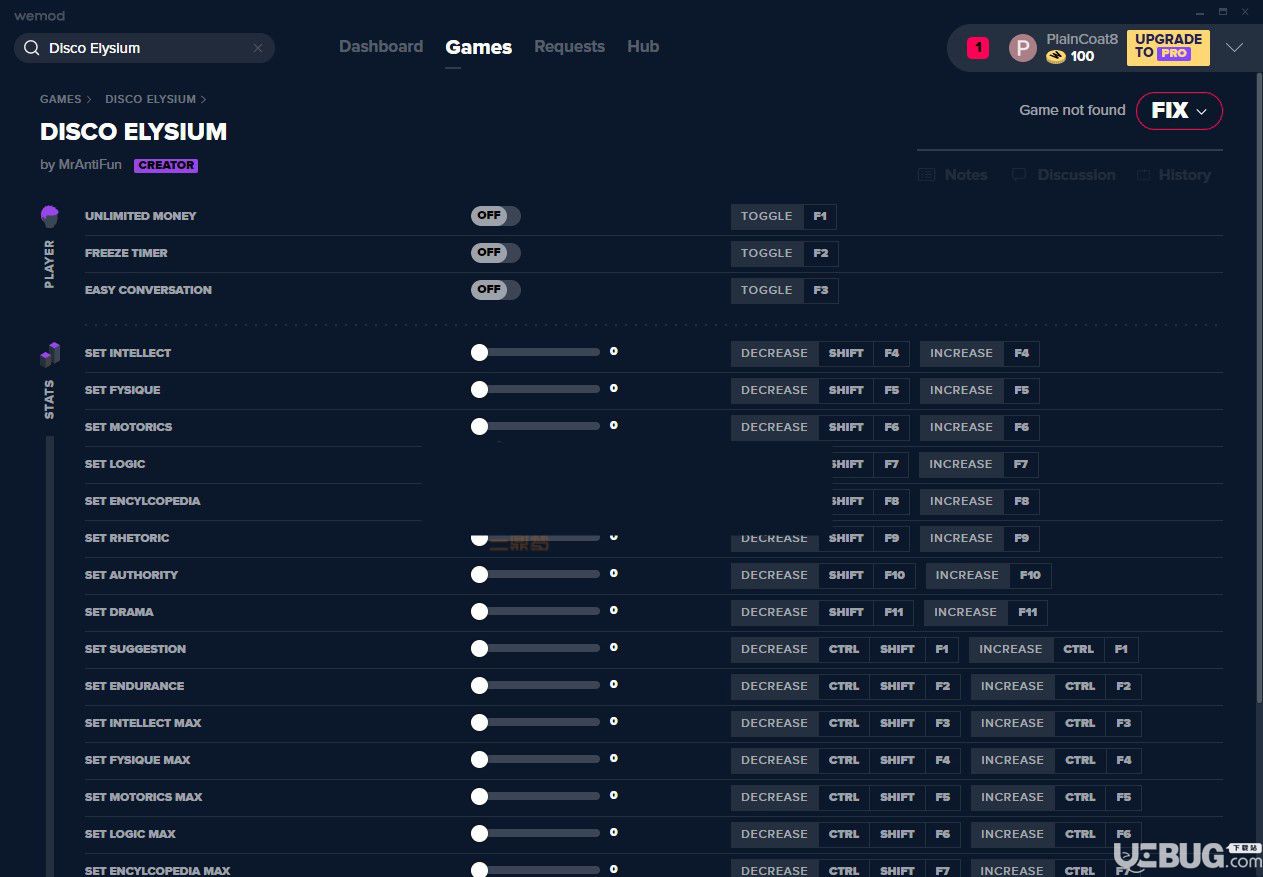Focus the game search input field
This screenshot has height=877, width=1263.
pyautogui.click(x=145, y=48)
